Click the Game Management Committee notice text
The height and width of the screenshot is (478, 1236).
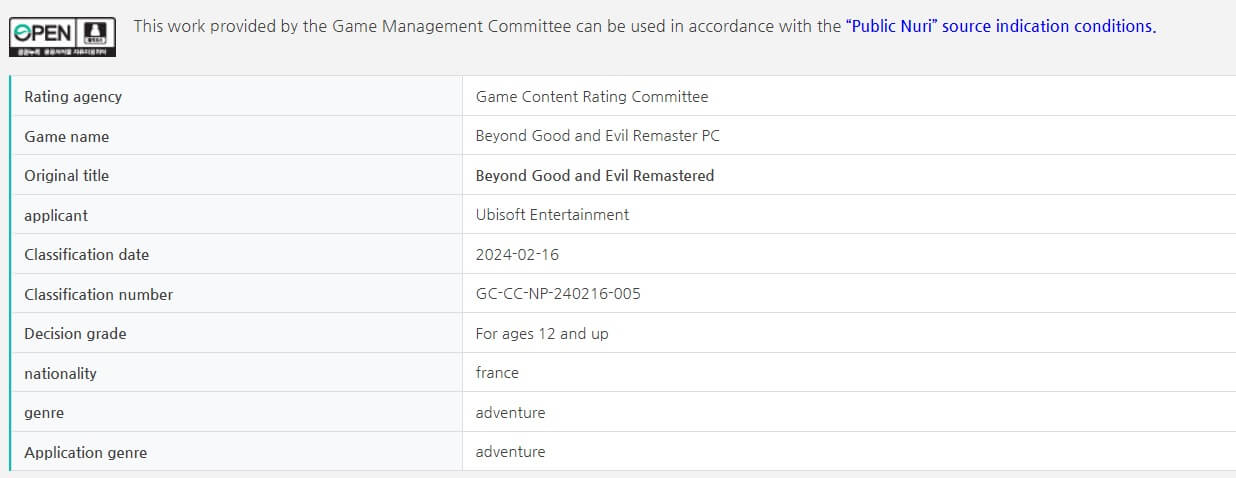(487, 27)
